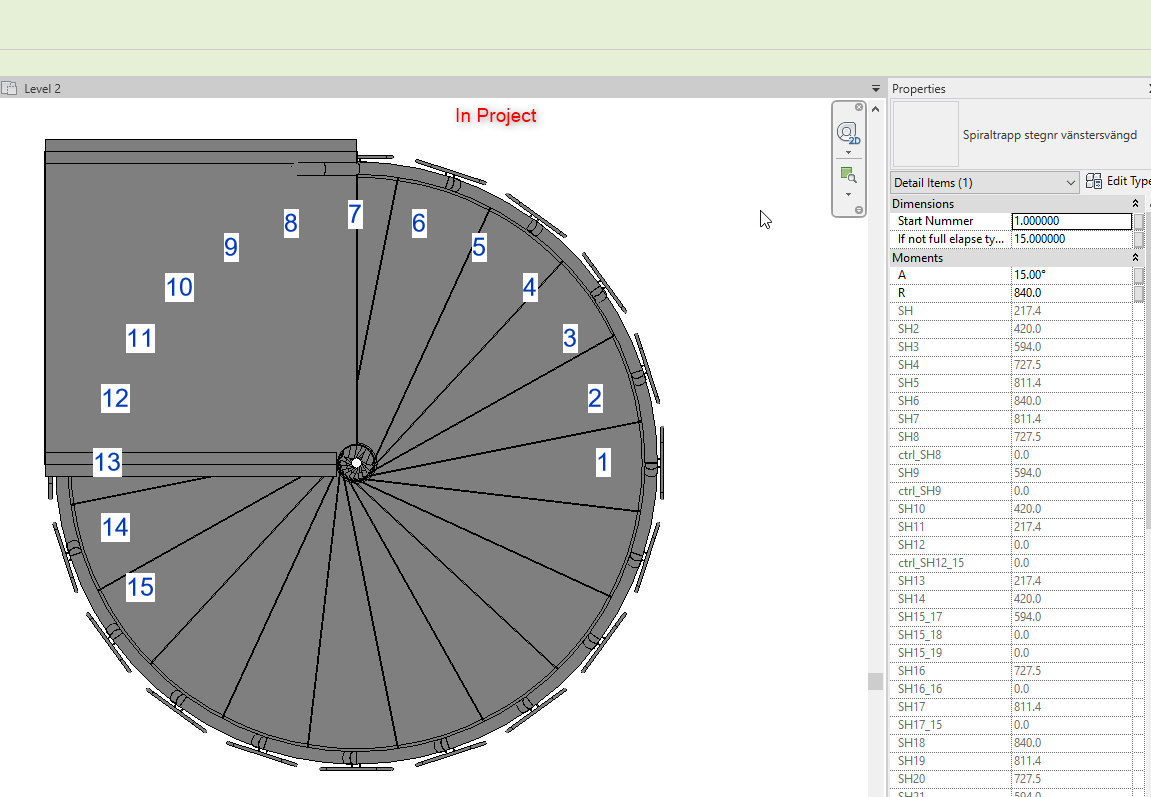Activate the 2D steering wheel tool
The image size is (1151, 797).
(847, 131)
